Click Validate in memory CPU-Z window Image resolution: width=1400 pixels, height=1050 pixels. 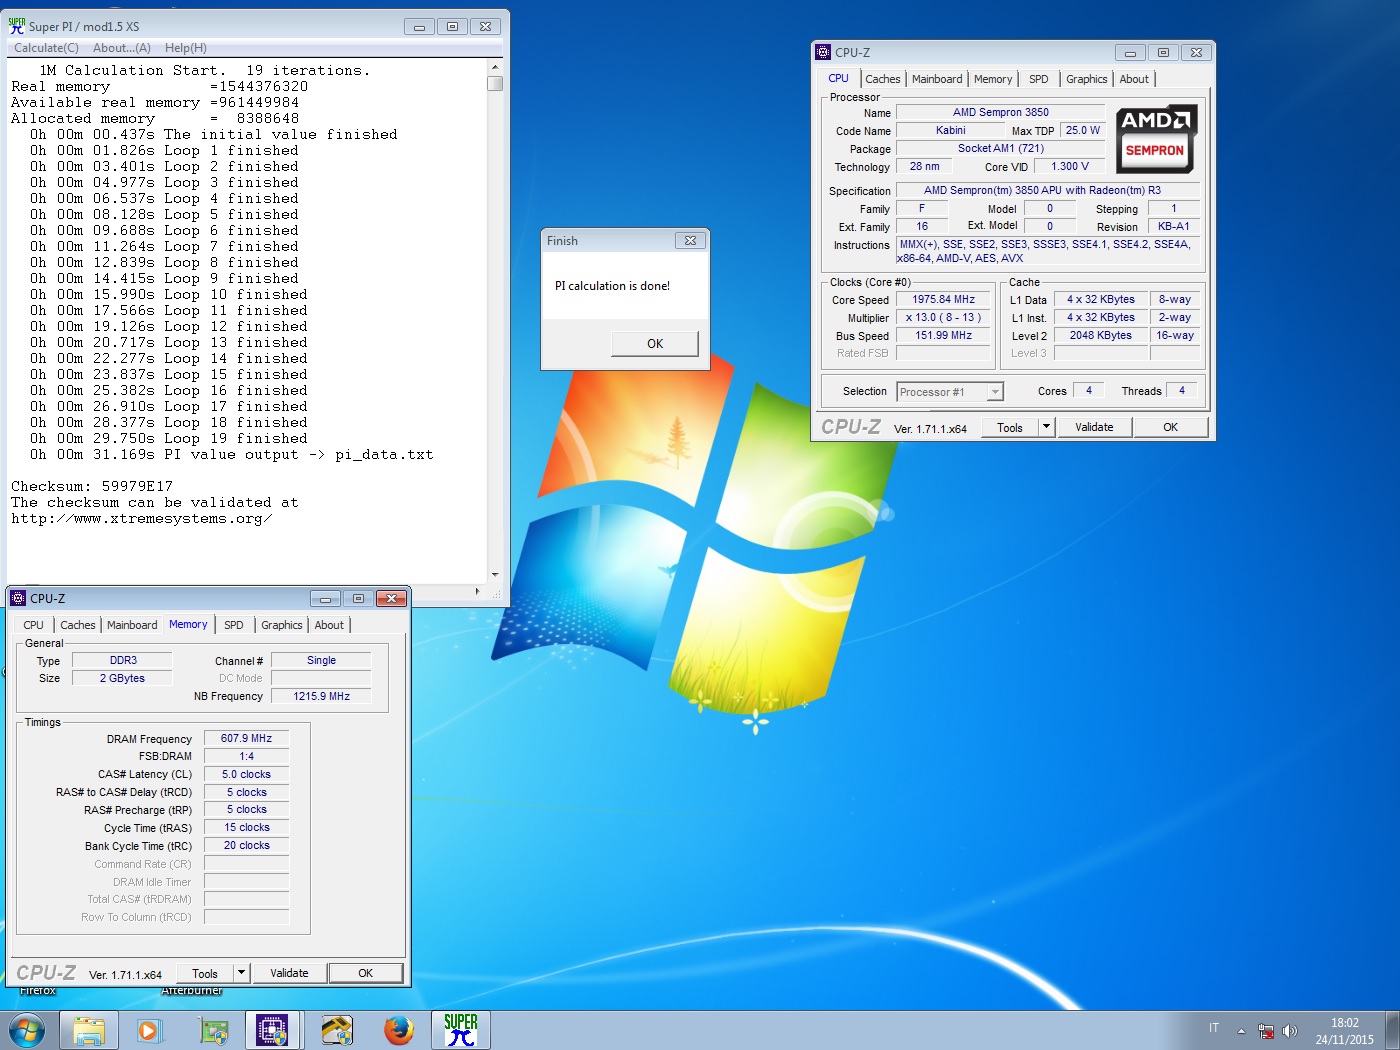(x=289, y=973)
